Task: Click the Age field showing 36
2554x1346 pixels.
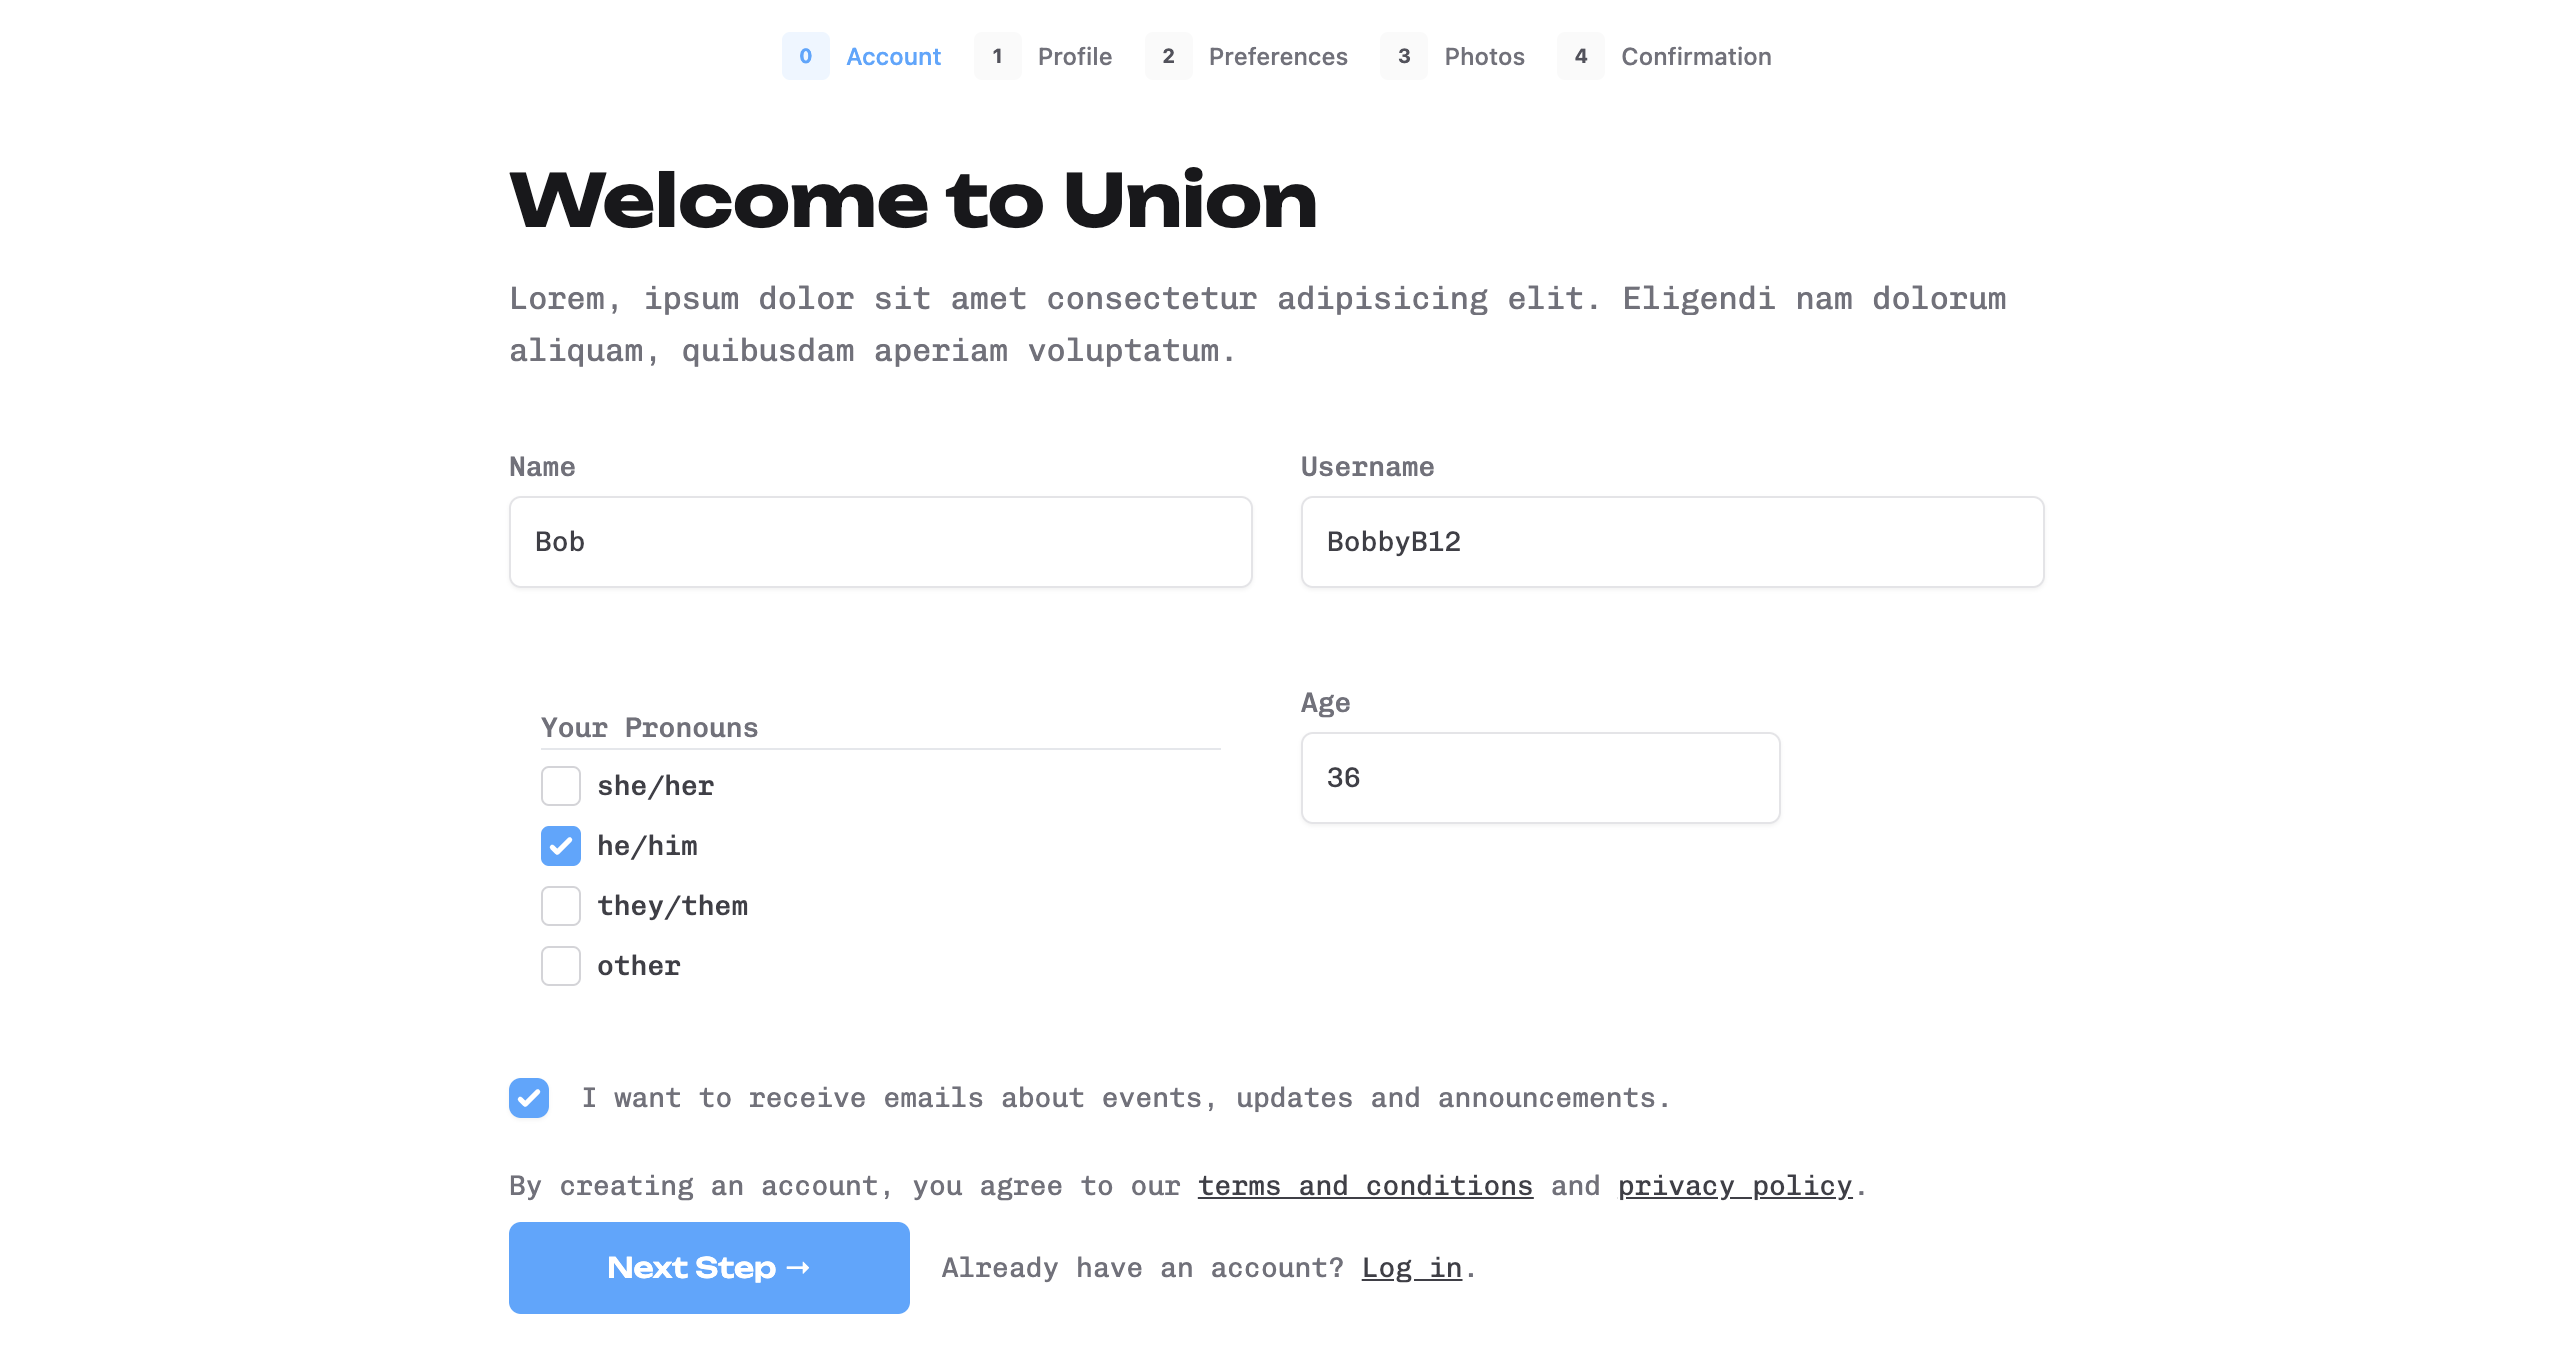Action: [x=1539, y=777]
